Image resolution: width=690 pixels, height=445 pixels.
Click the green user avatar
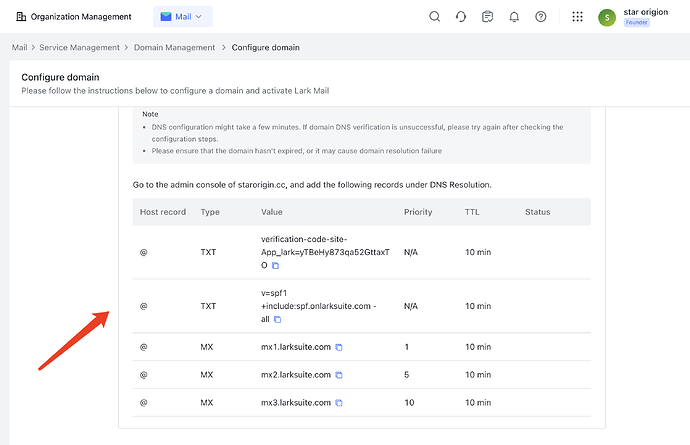607,18
